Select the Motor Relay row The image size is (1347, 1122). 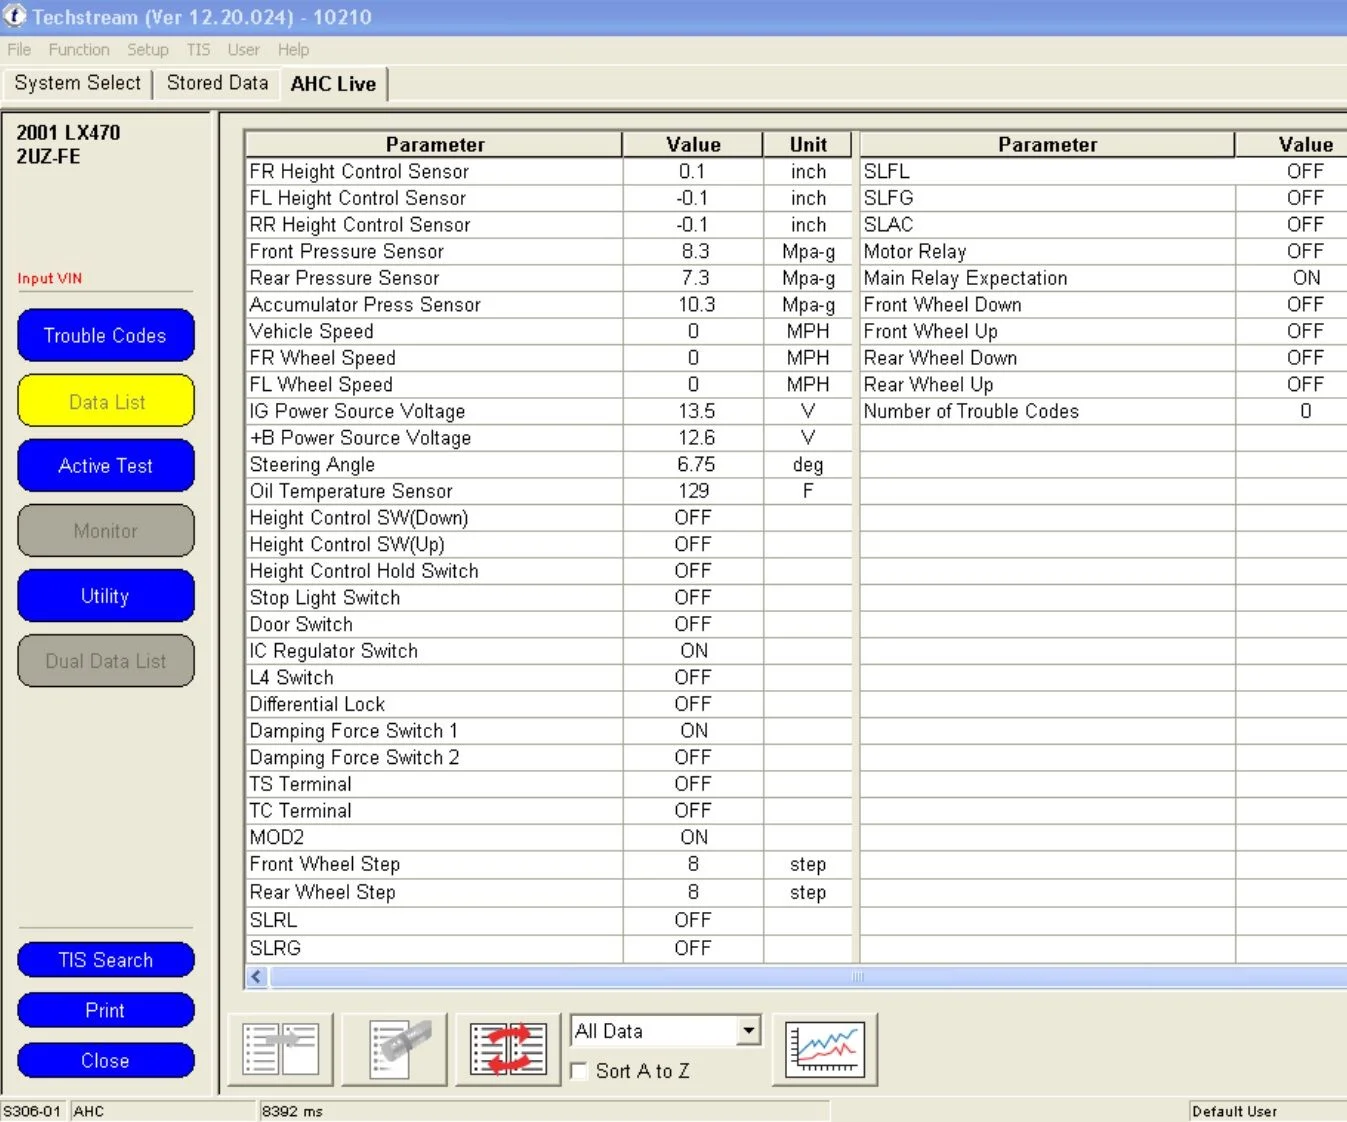[1103, 251]
